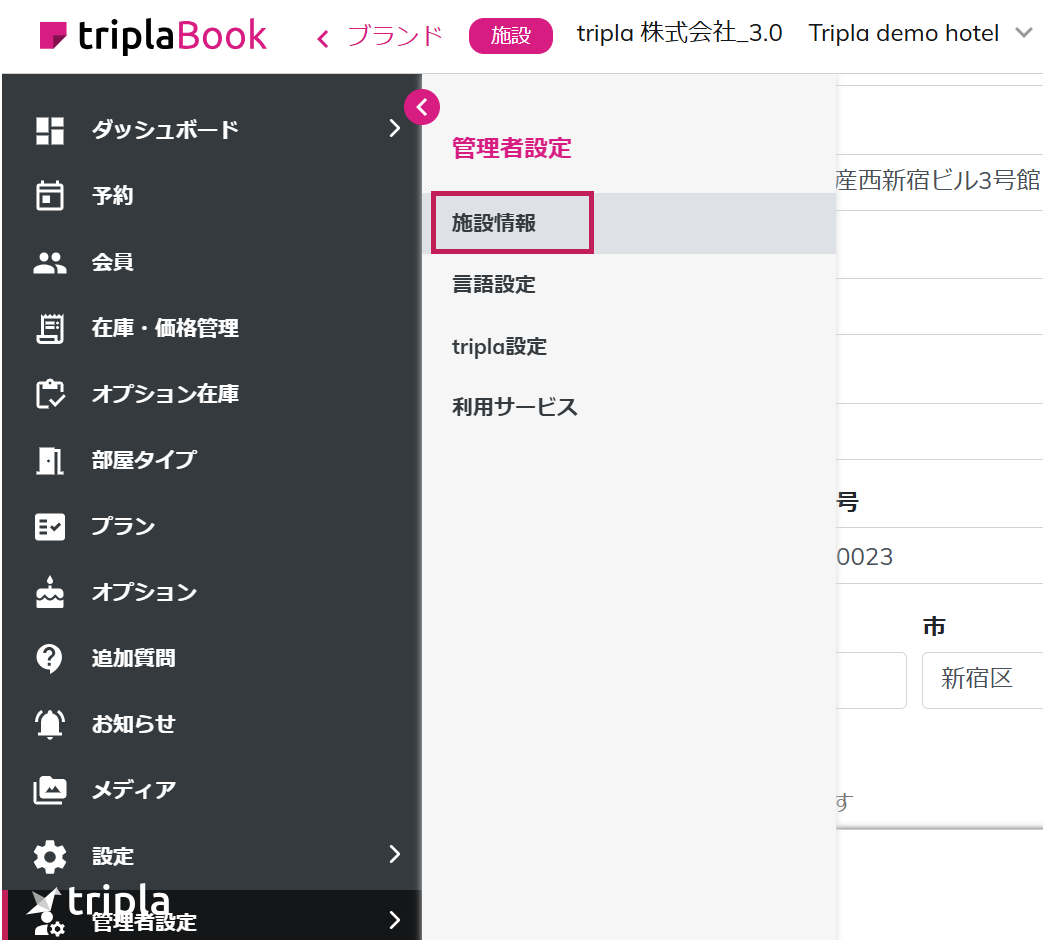Expand the ダッシュボード chevron arrow

pyautogui.click(x=395, y=129)
